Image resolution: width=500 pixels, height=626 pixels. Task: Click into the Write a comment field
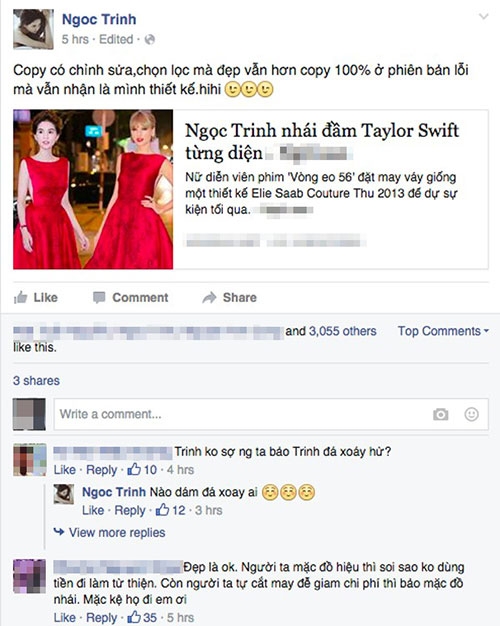[x=271, y=414]
